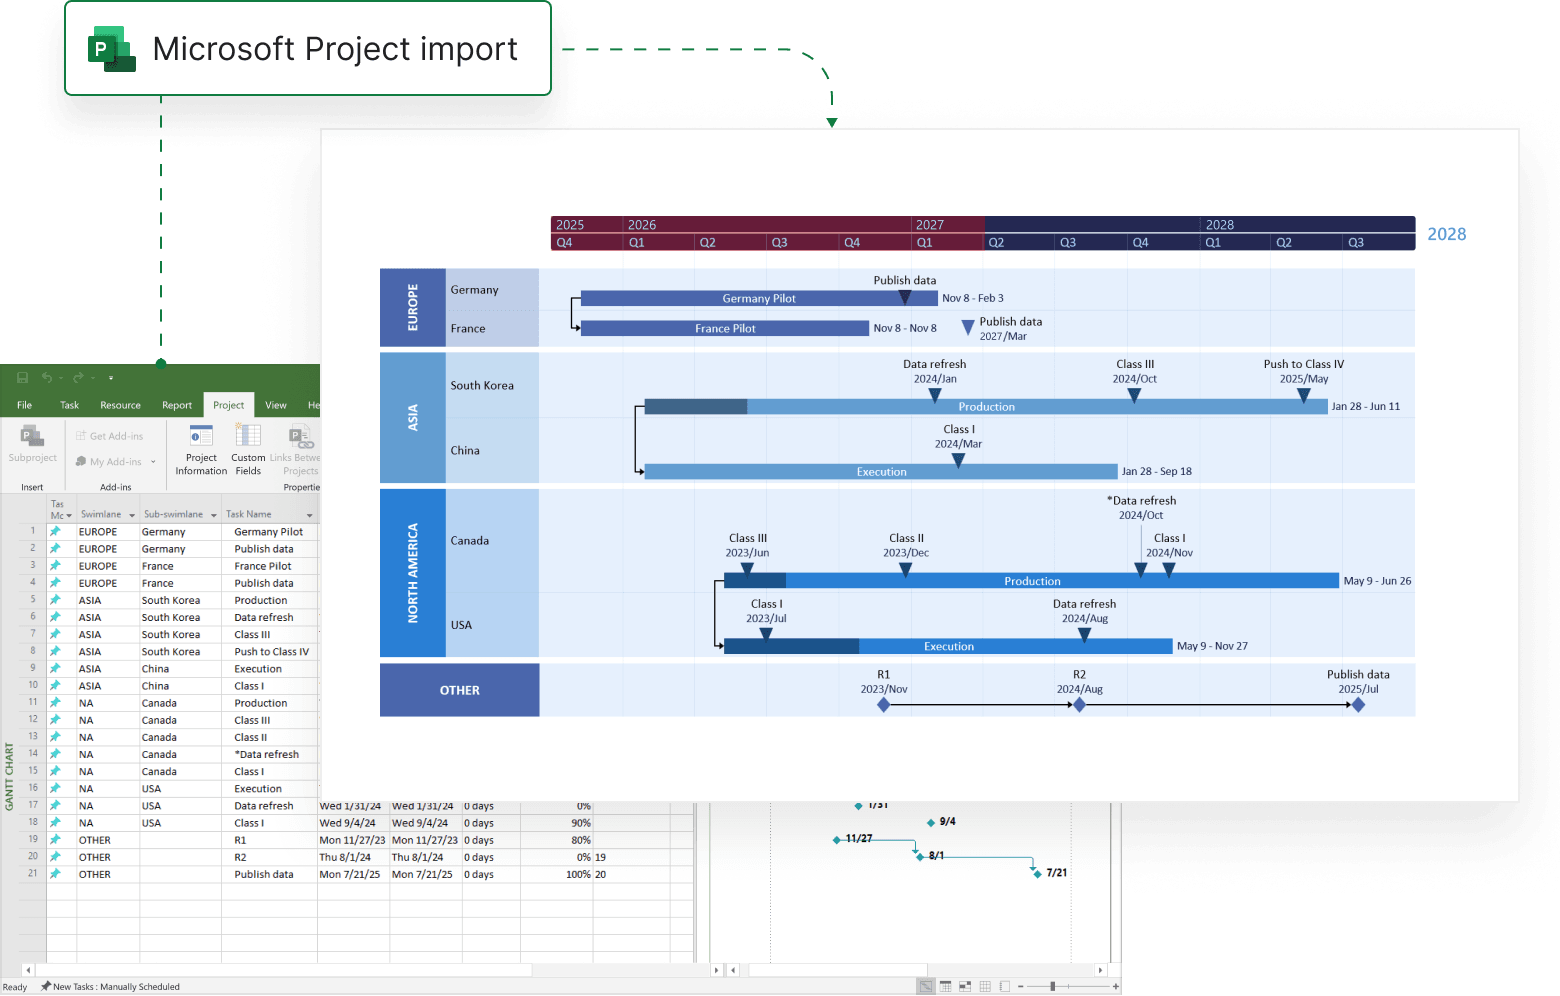
Task: Click the Links Between Projects icon
Action: pyautogui.click(x=301, y=436)
